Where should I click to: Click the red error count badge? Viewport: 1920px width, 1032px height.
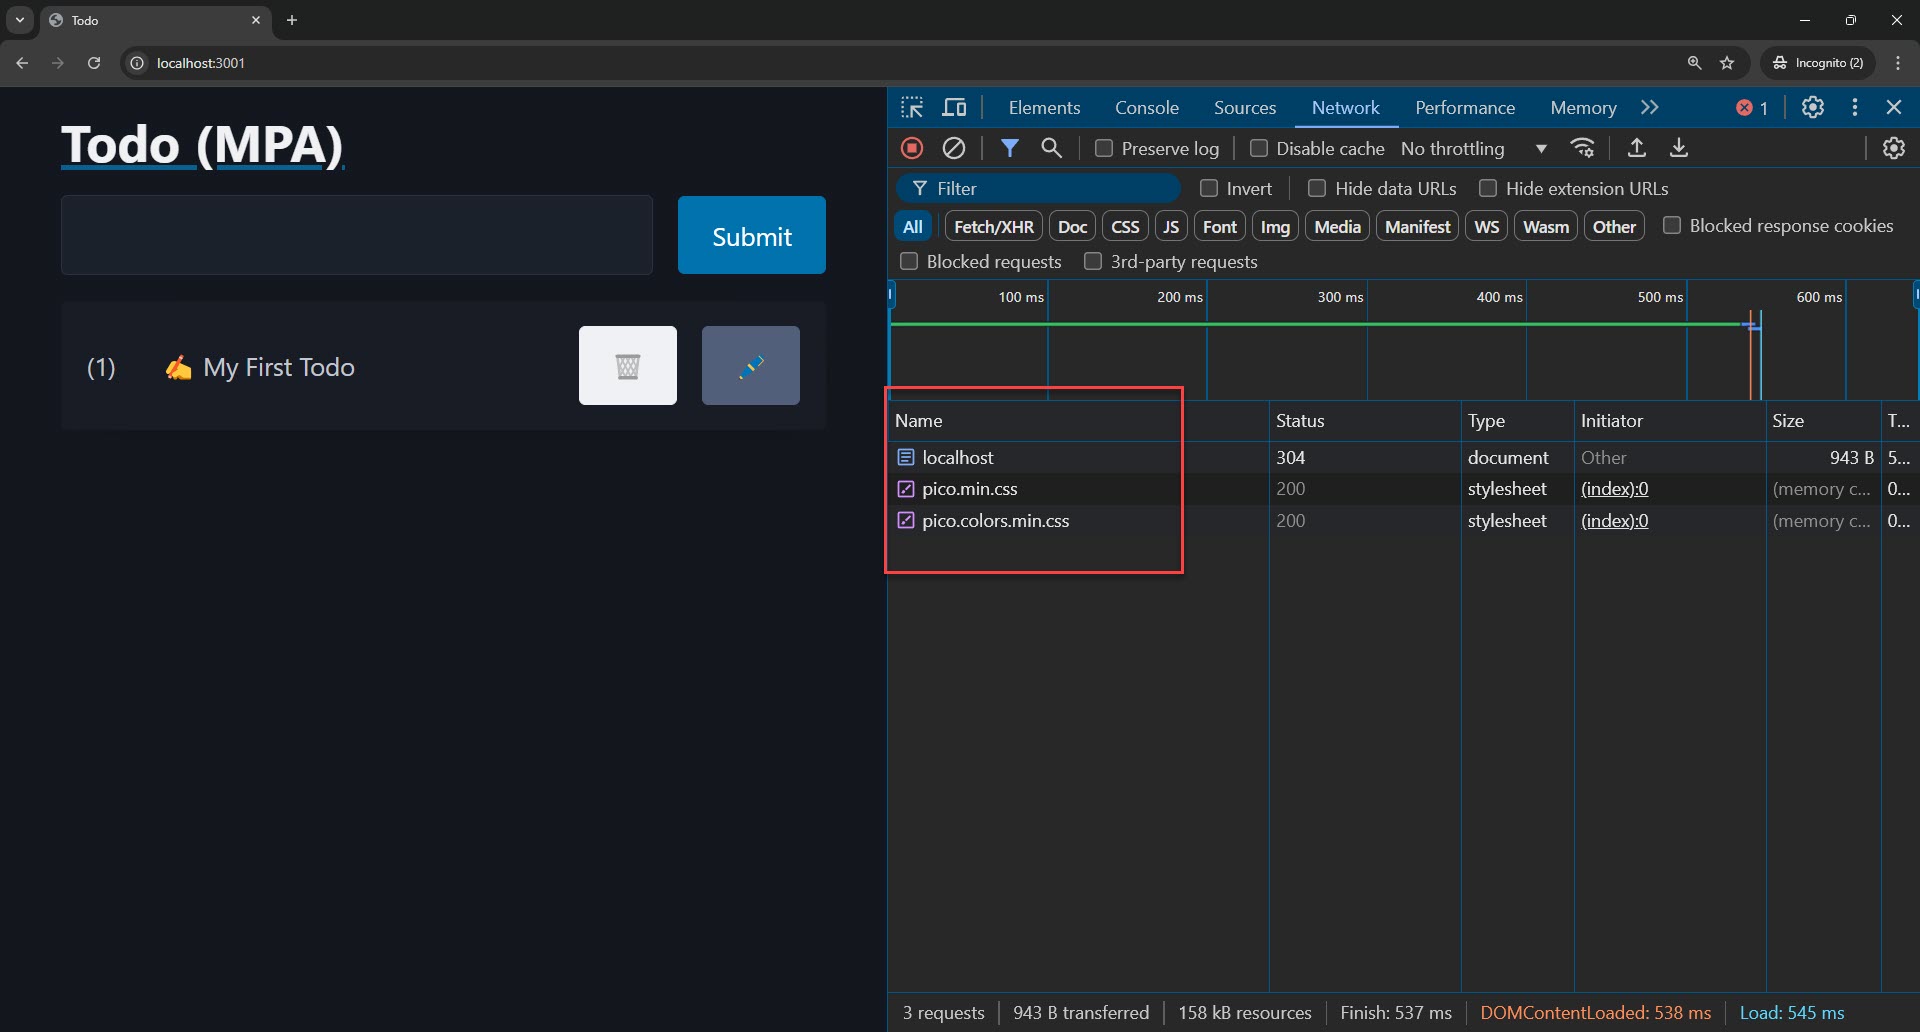1752,108
